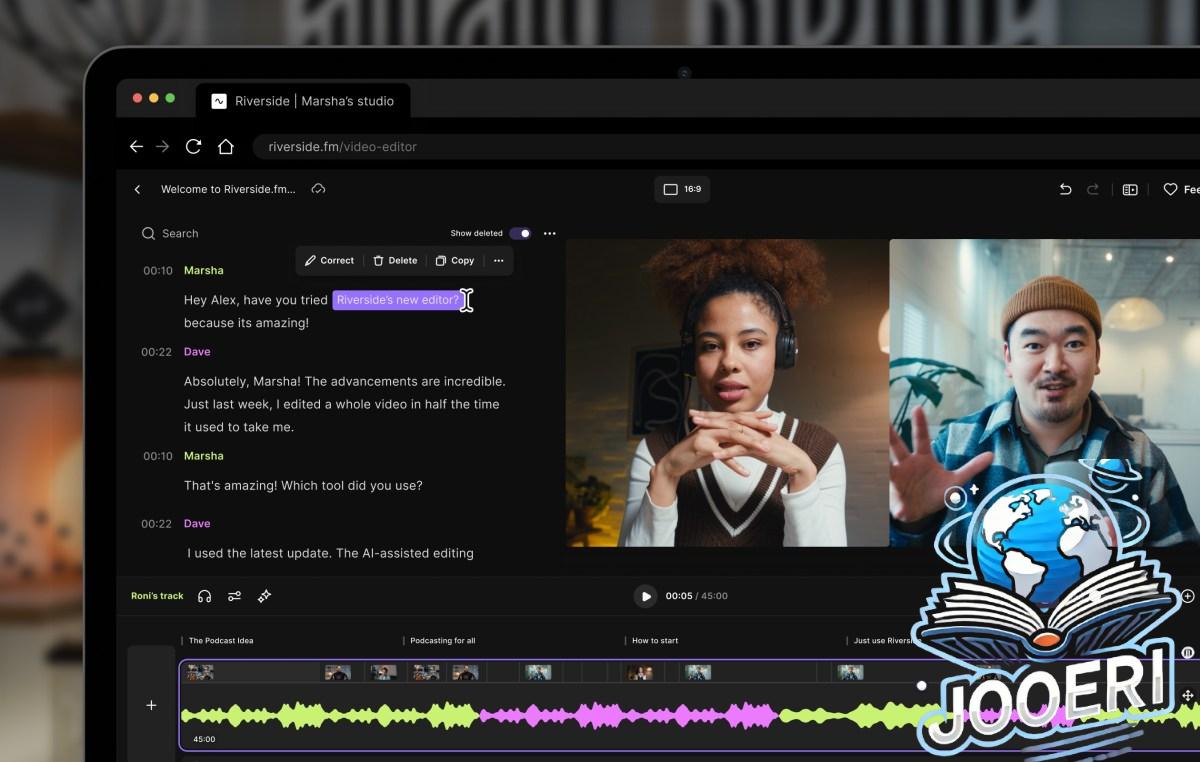Open more actions in the selection toolbar
The width and height of the screenshot is (1200, 762).
click(x=498, y=260)
